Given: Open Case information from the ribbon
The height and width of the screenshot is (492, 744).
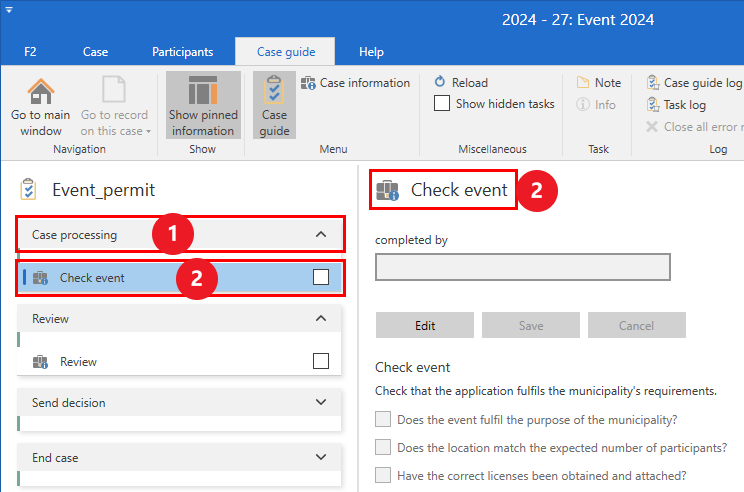Looking at the screenshot, I should 355,83.
